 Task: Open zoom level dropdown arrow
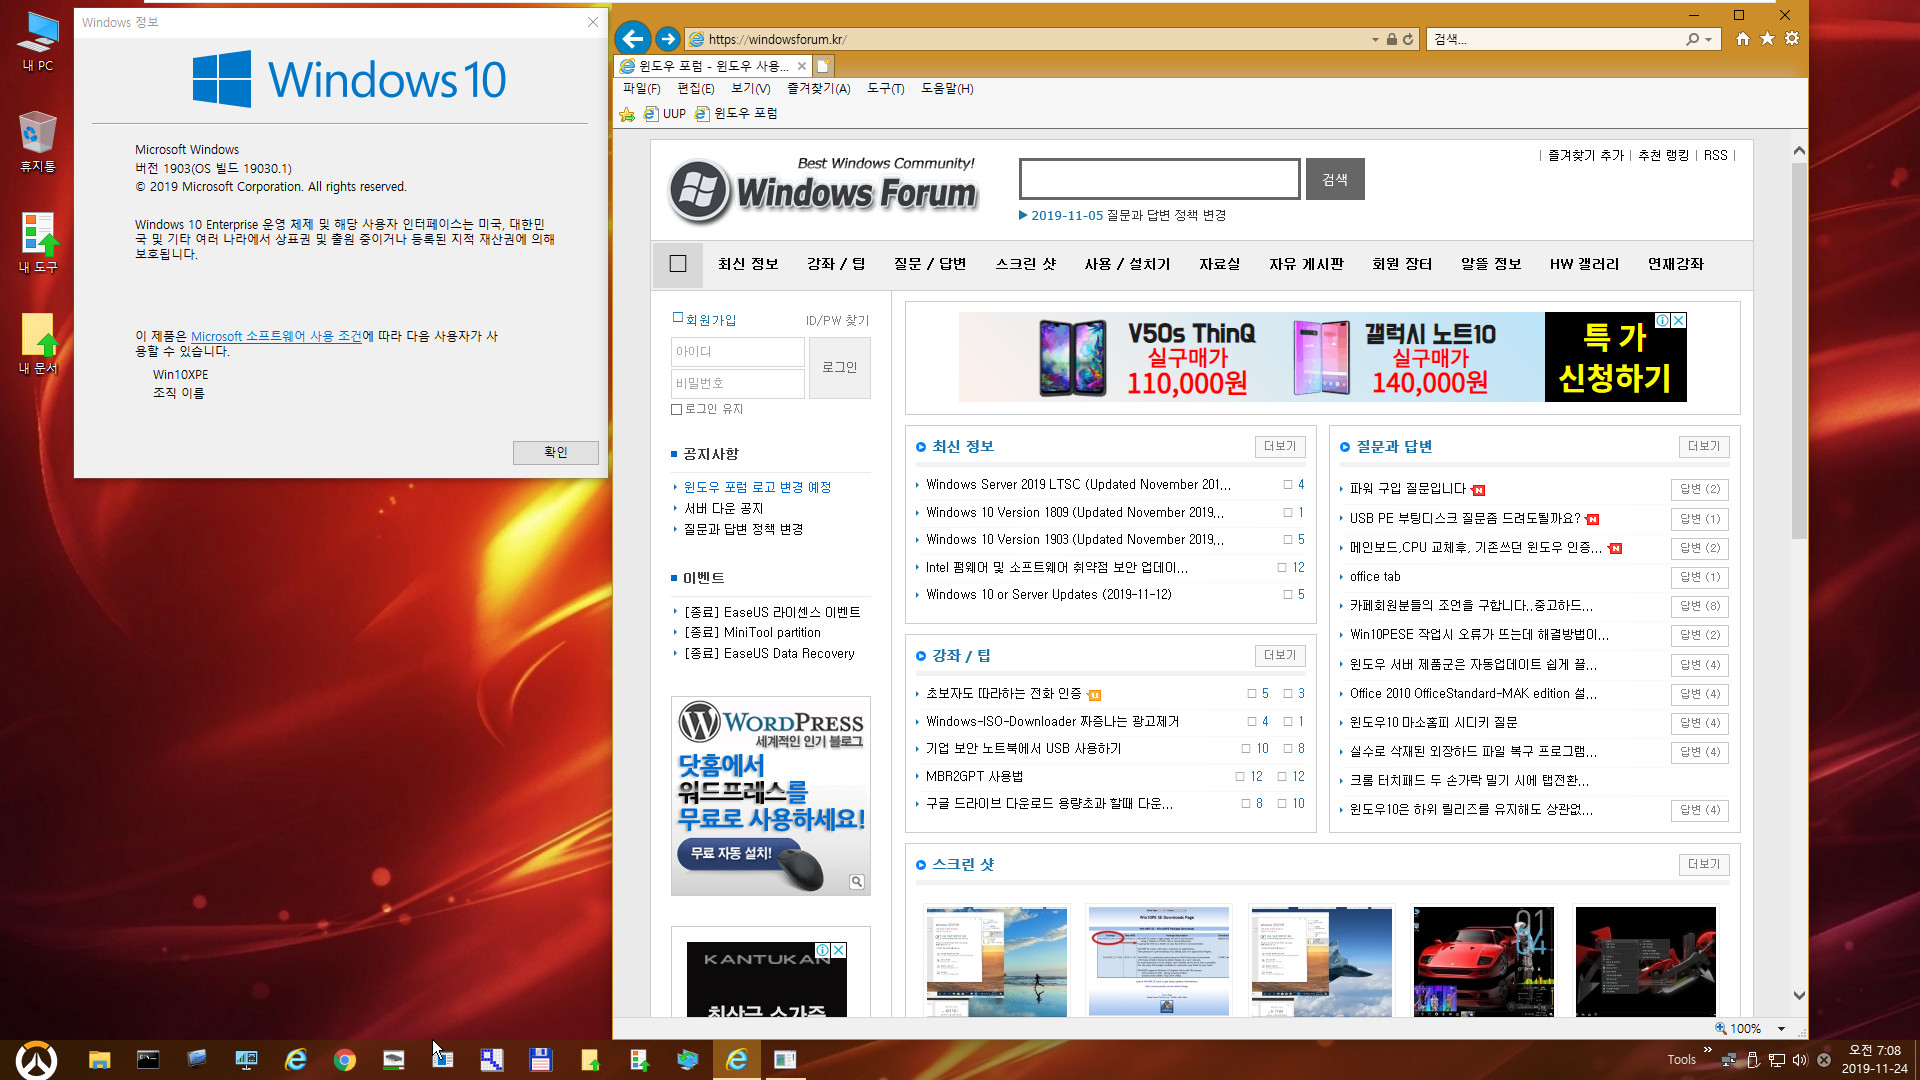(x=1781, y=1029)
